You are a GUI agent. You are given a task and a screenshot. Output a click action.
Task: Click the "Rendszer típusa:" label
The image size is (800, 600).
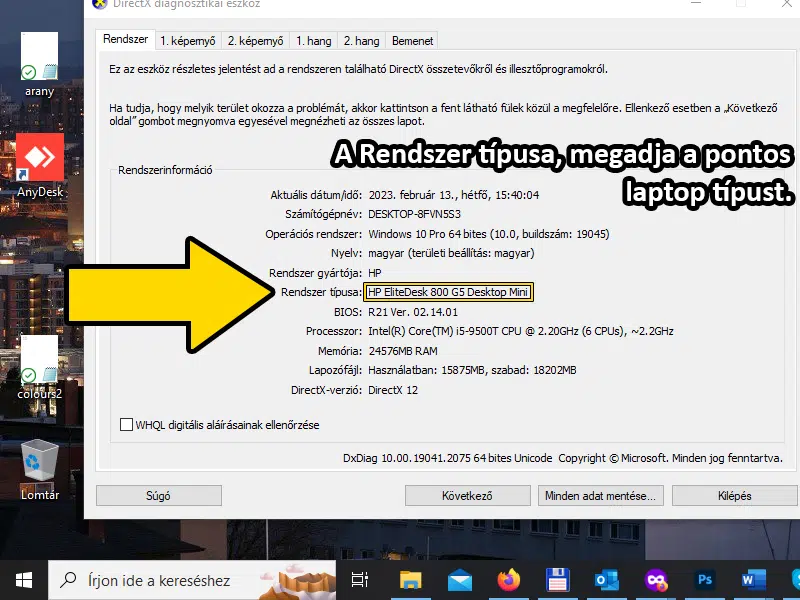click(321, 292)
